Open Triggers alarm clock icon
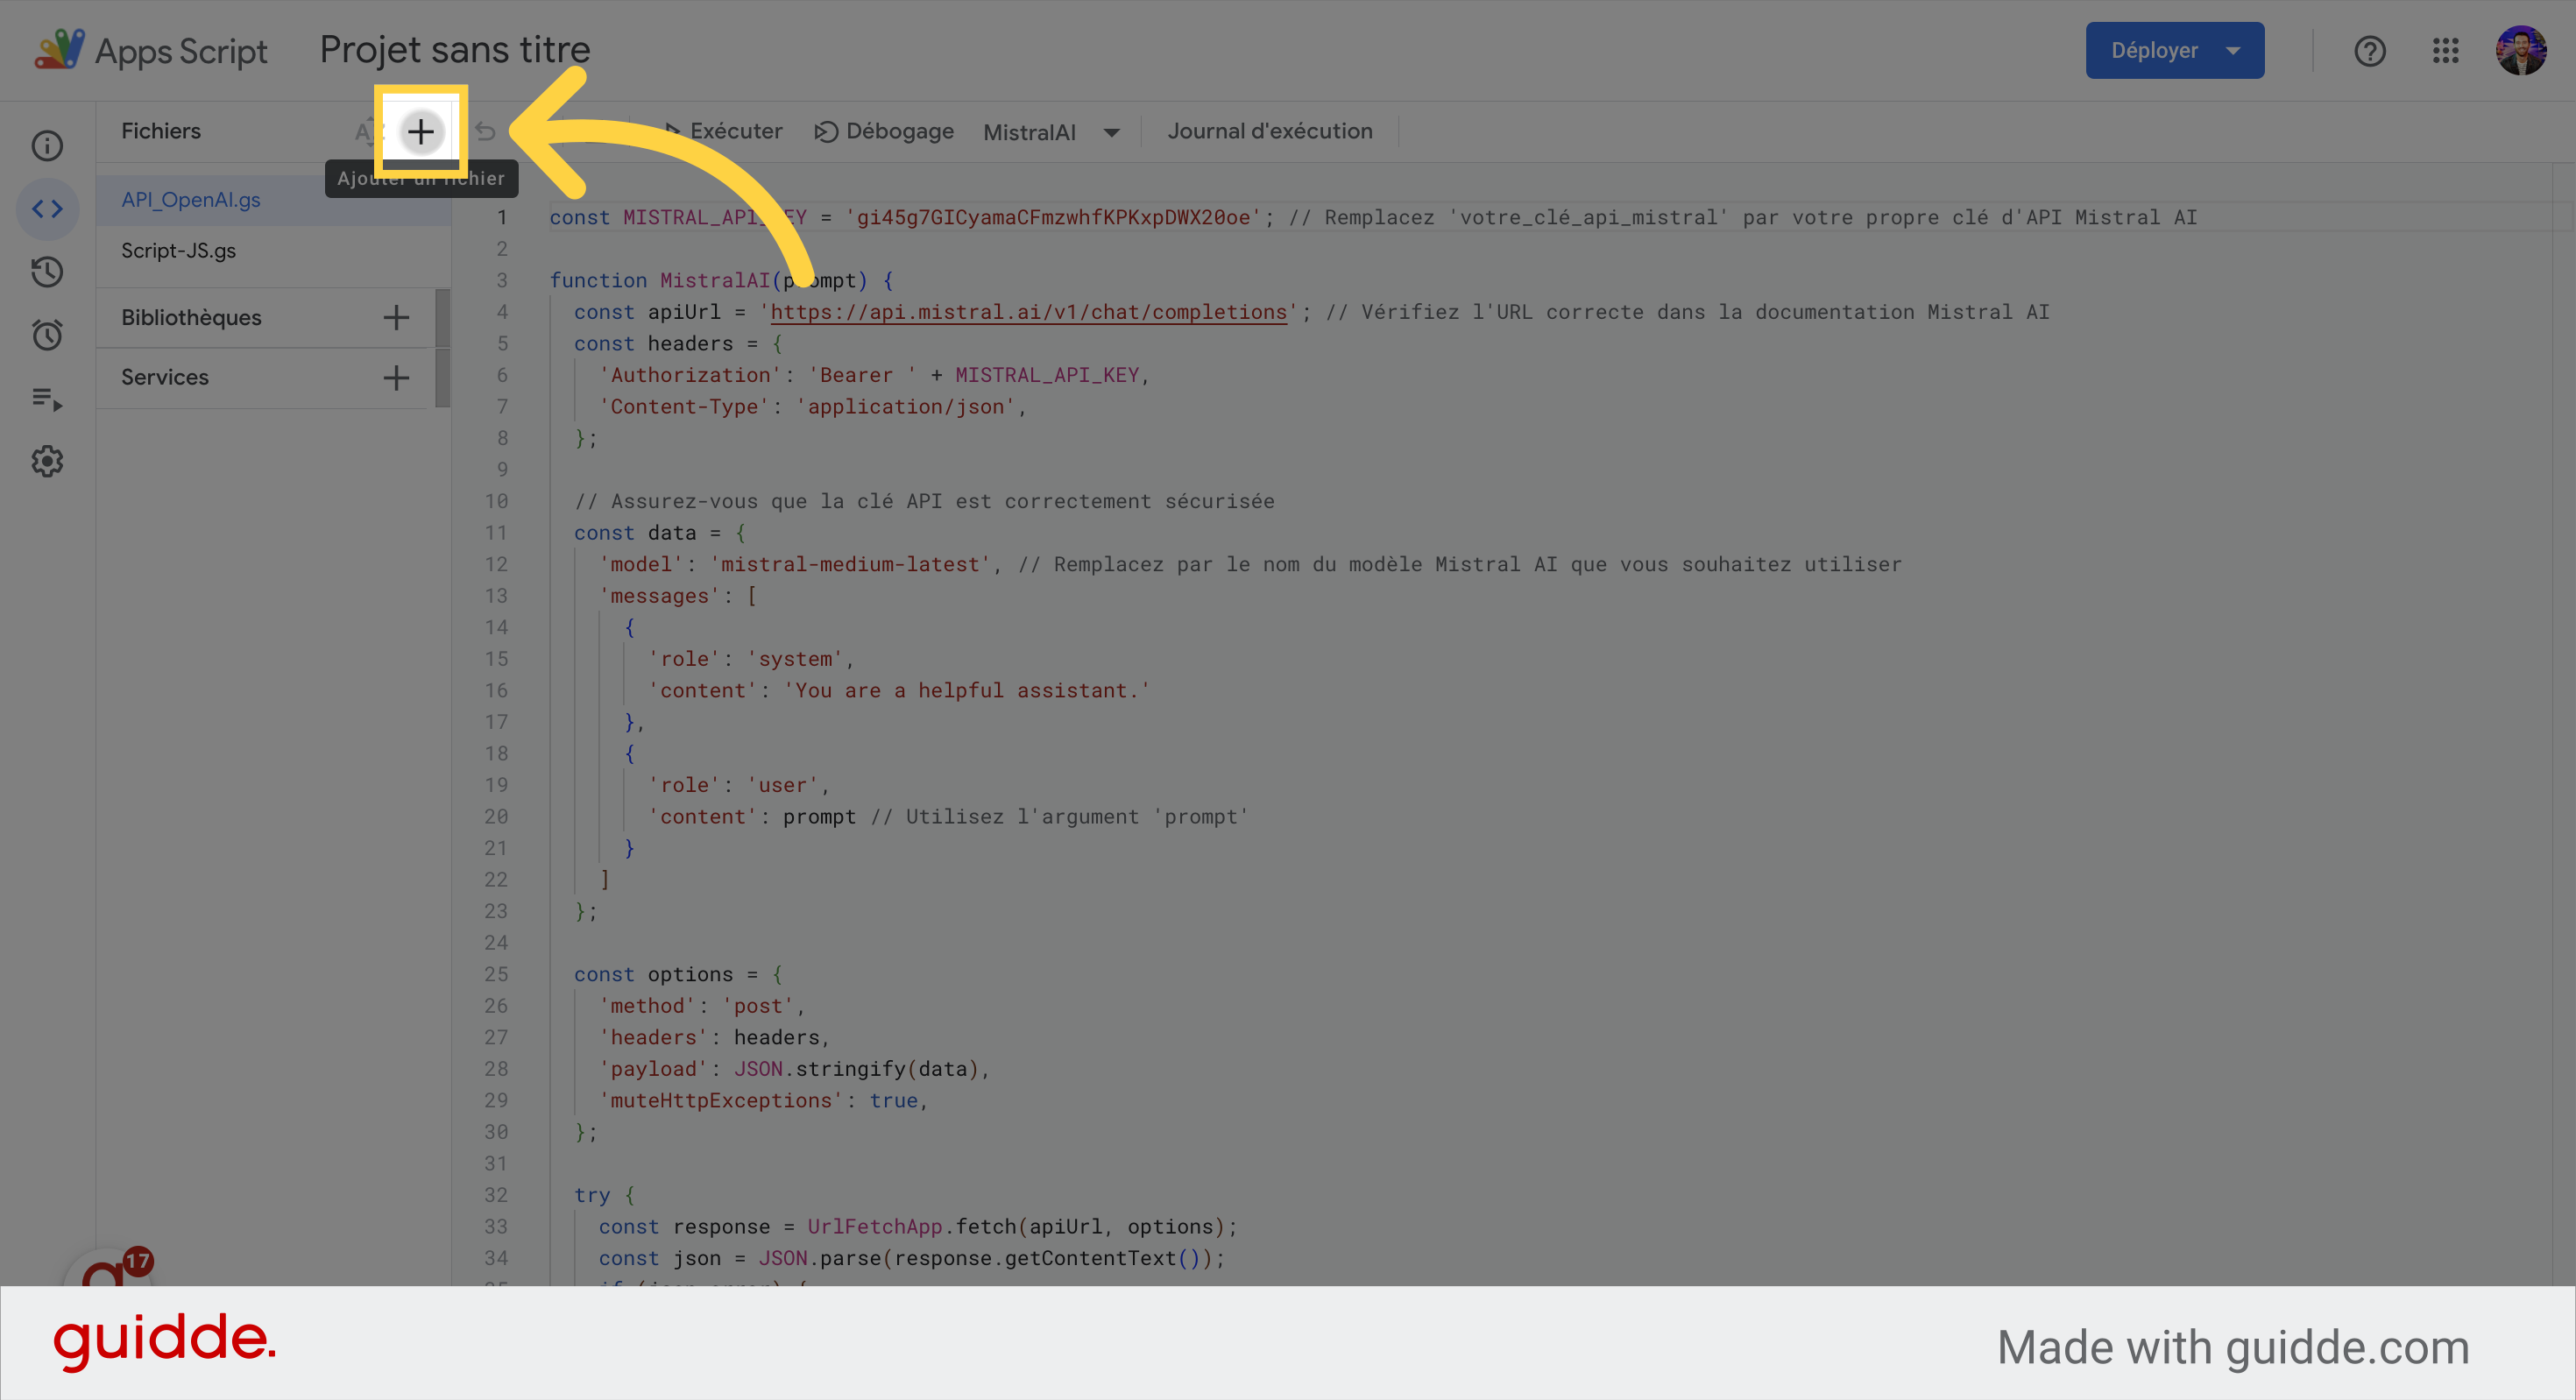The width and height of the screenshot is (2576, 1400). tap(47, 335)
